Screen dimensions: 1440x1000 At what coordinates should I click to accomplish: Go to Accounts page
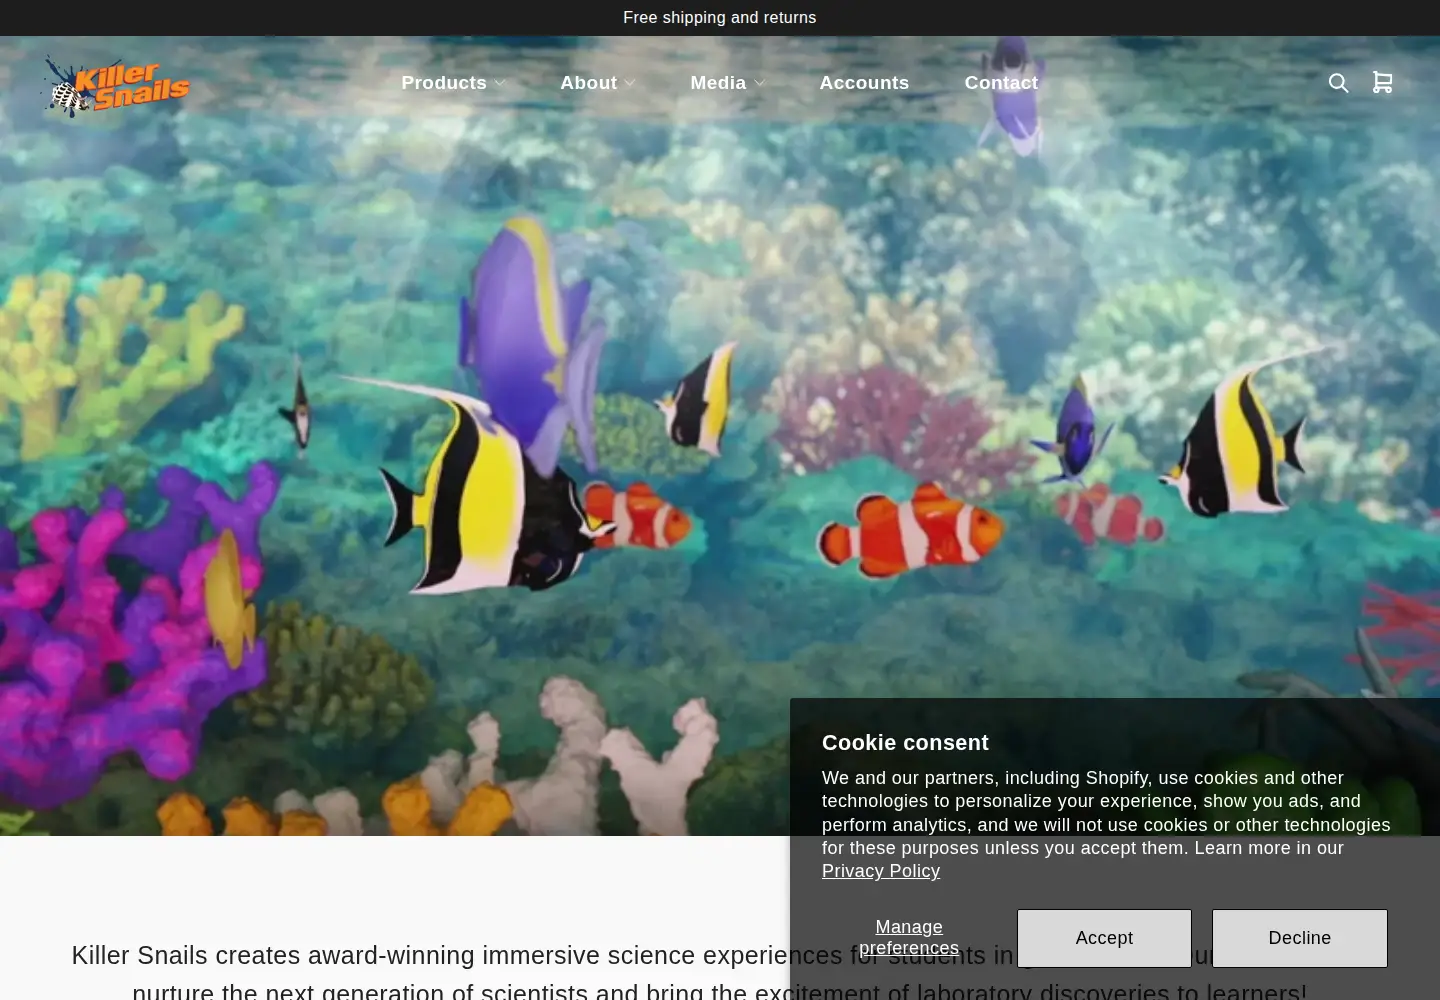click(x=864, y=83)
